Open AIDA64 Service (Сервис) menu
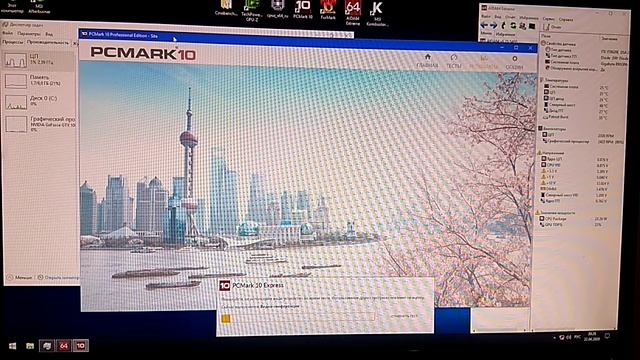The image size is (640, 360). click(549, 19)
